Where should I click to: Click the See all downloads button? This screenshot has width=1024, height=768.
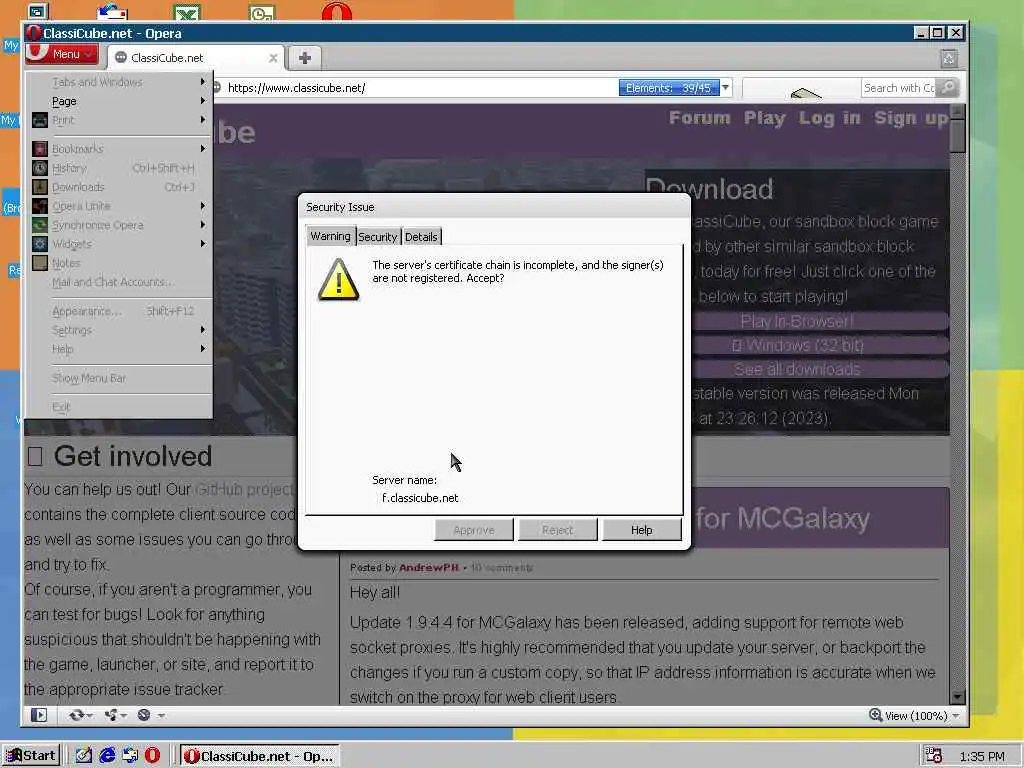coord(797,369)
